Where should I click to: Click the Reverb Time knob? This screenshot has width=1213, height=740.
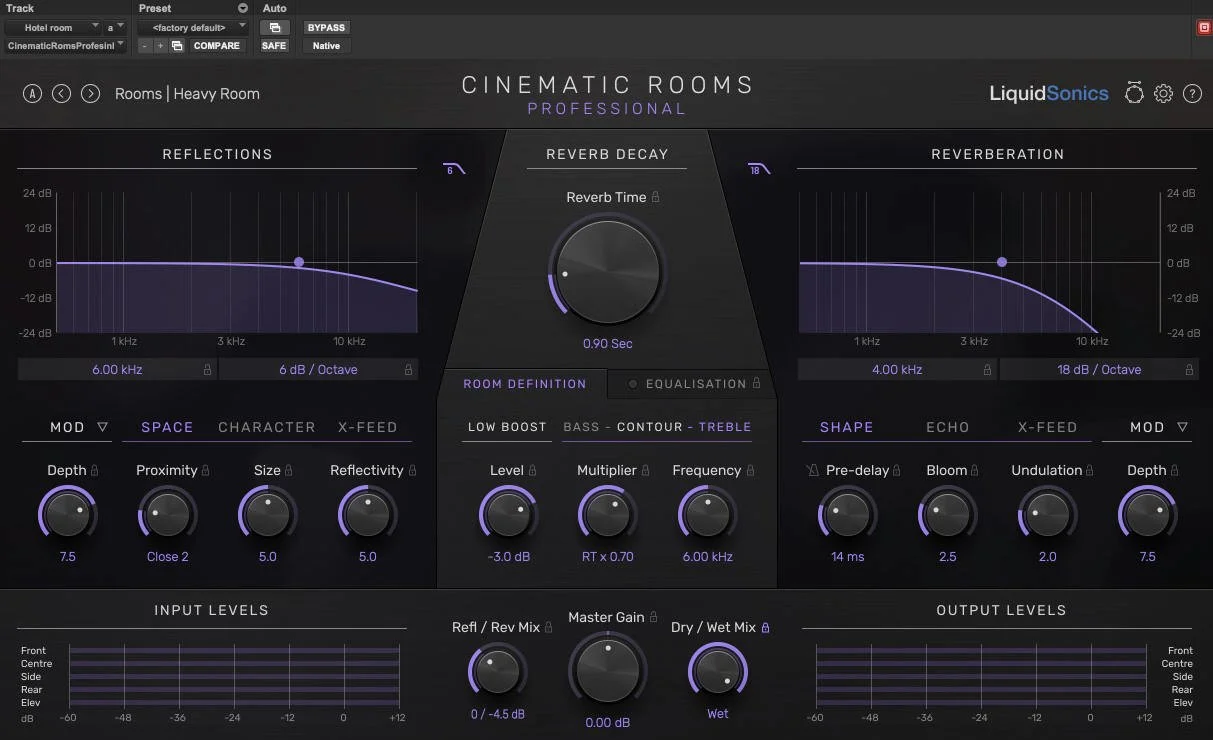(x=608, y=272)
